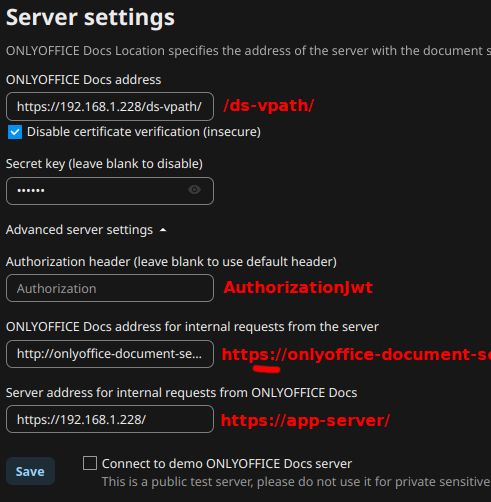Click 'ONLYOFFICE Docs address for internal requests' label
Image resolution: width=491 pixels, height=502 pixels.
tap(192, 327)
